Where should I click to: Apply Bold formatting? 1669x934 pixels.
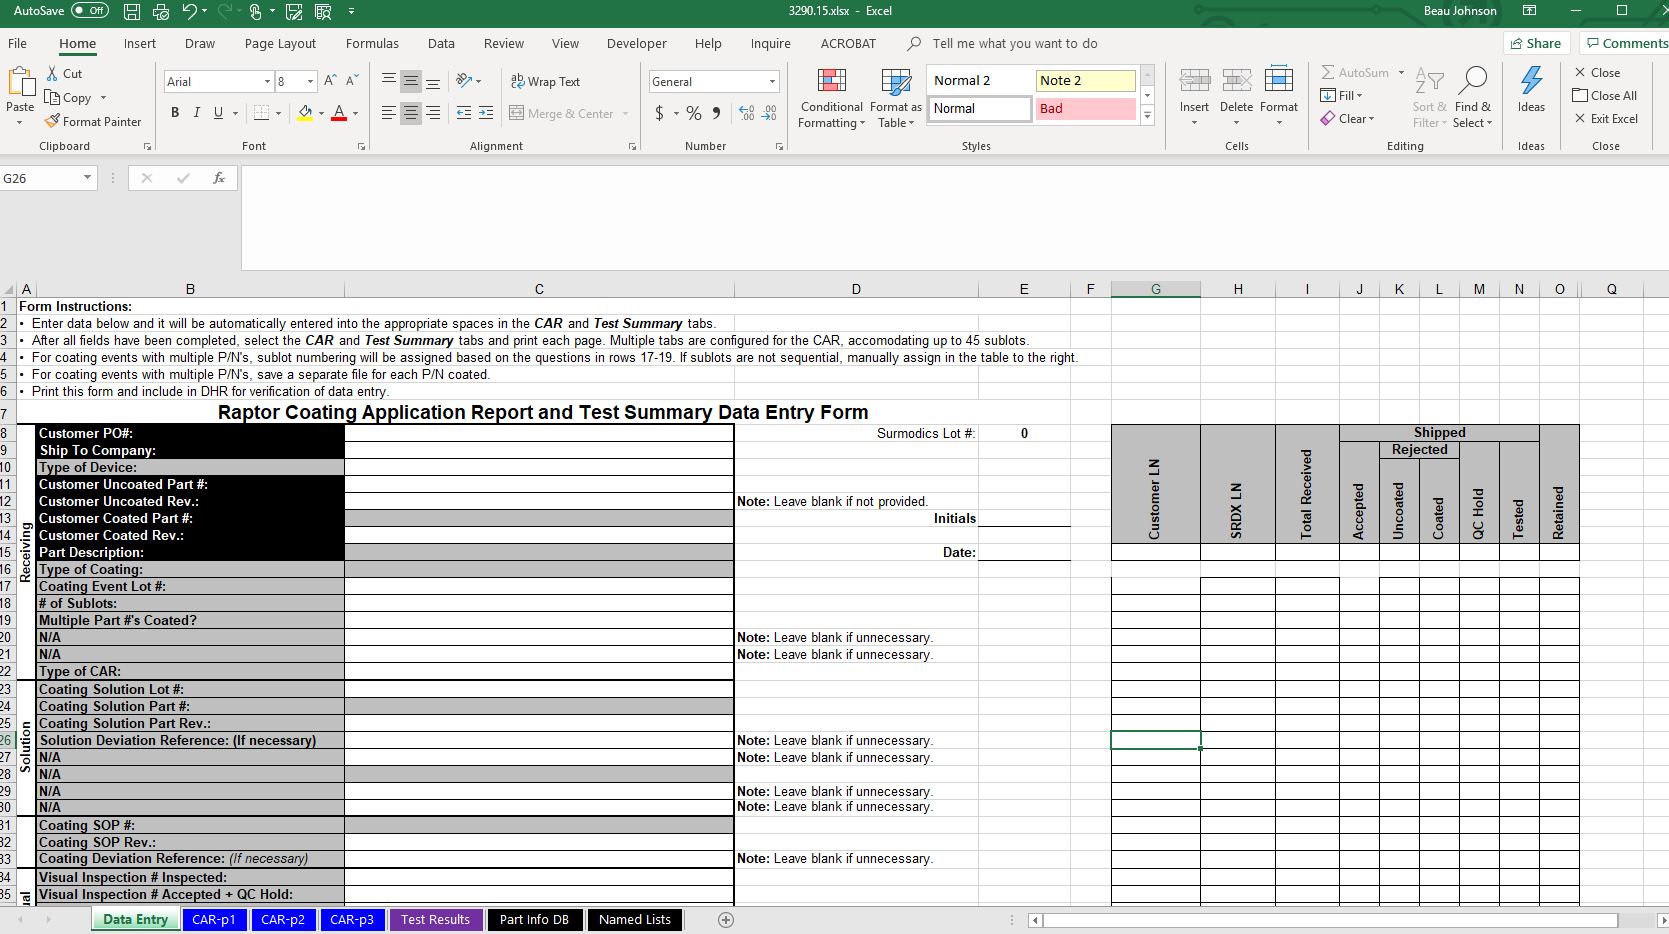(175, 113)
